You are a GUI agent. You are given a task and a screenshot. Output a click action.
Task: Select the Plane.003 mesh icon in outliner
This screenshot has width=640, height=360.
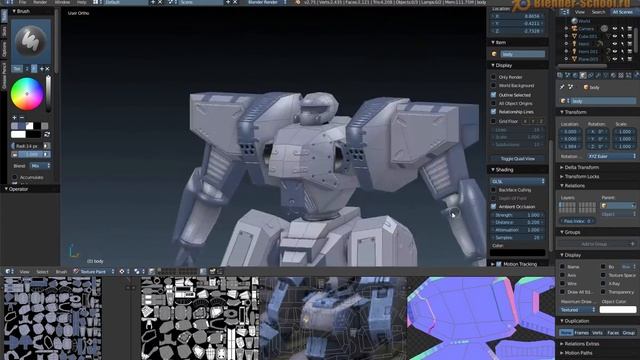pyautogui.click(x=574, y=59)
